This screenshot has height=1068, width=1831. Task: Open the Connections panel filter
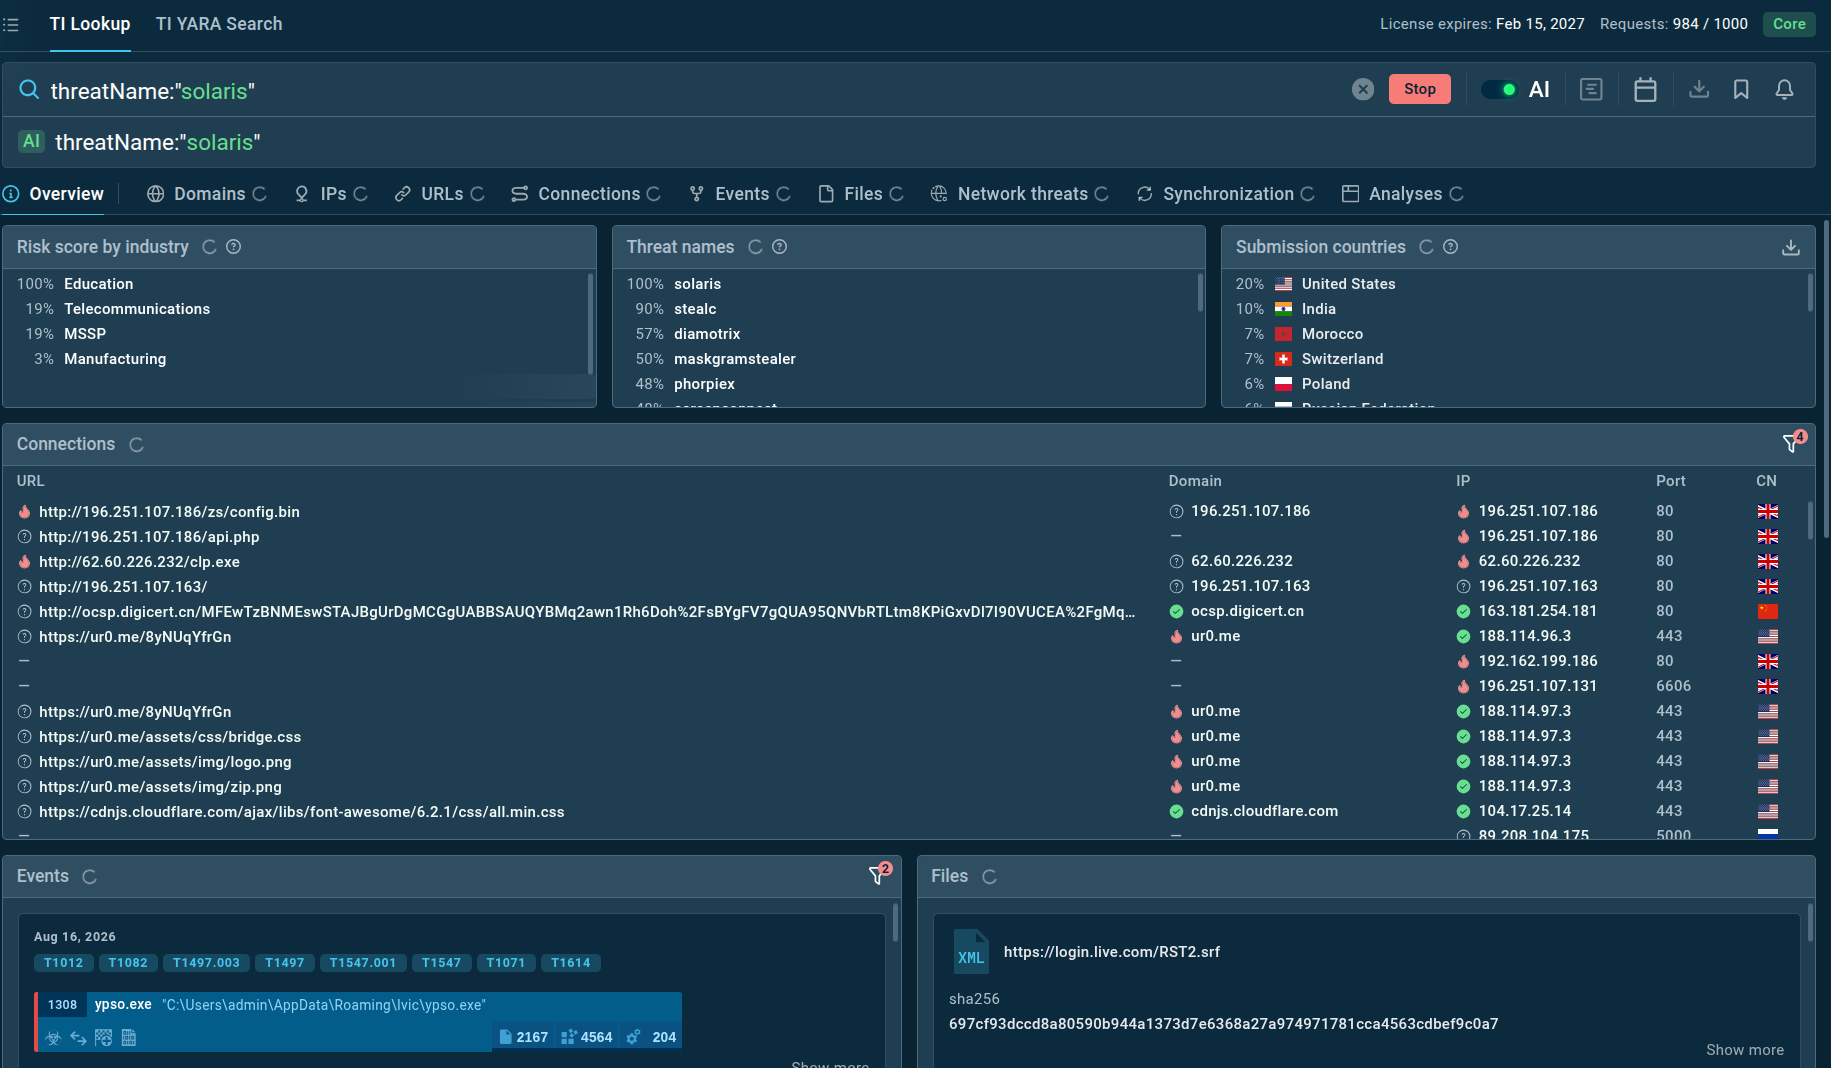click(1792, 443)
